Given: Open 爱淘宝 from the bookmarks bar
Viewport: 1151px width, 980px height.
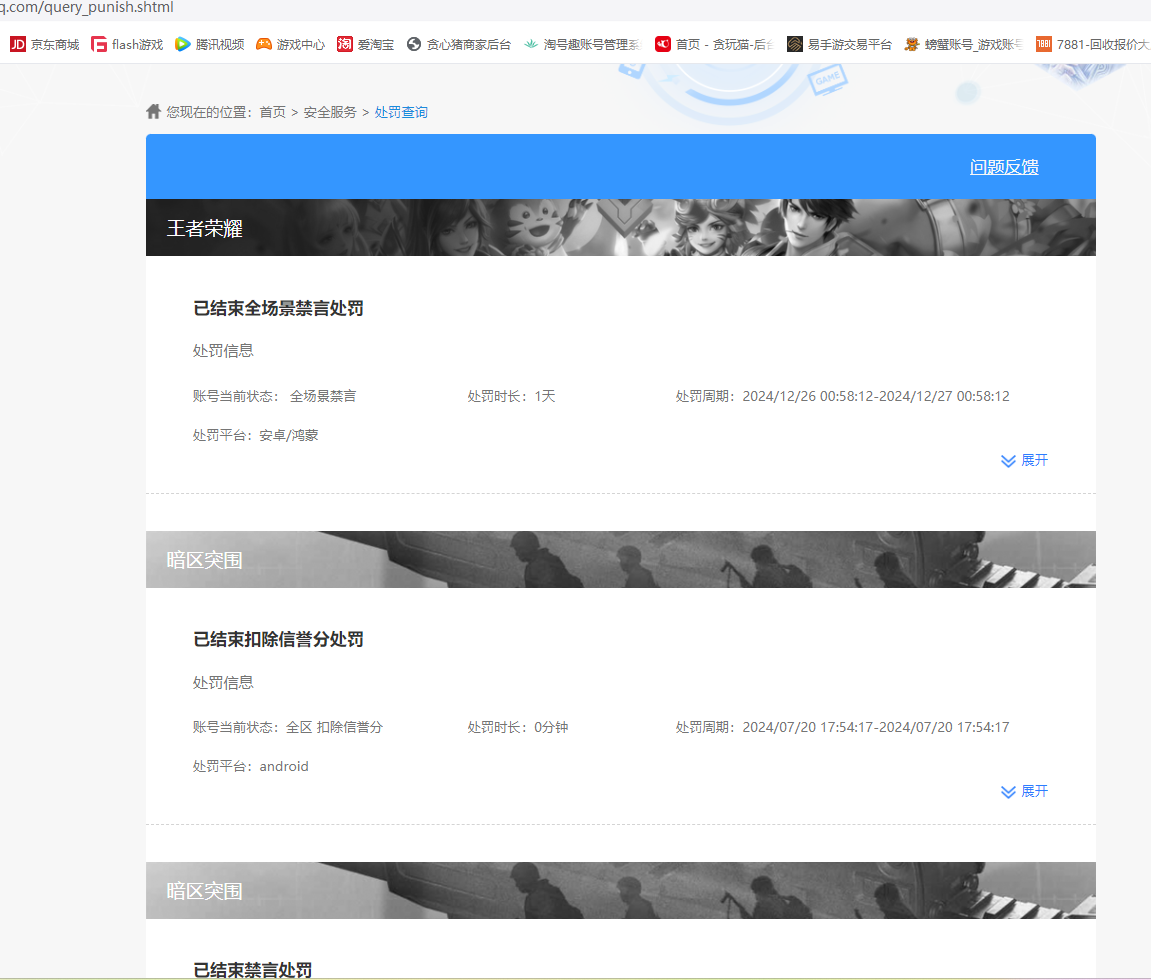Looking at the screenshot, I should pos(366,43).
